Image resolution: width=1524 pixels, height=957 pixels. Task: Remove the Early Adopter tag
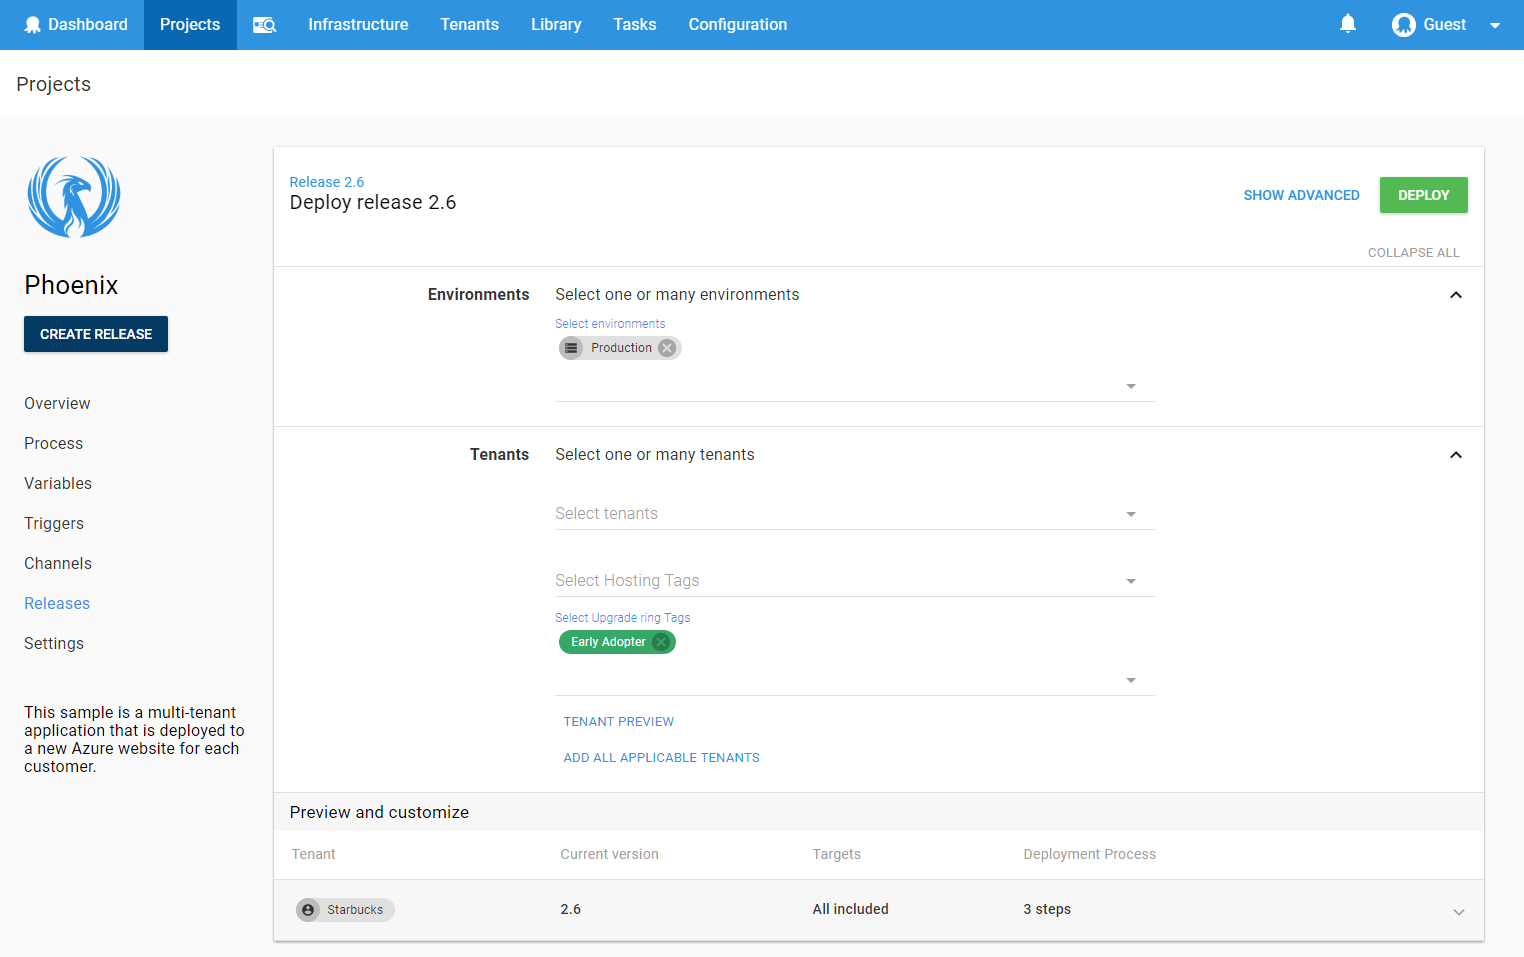[660, 642]
